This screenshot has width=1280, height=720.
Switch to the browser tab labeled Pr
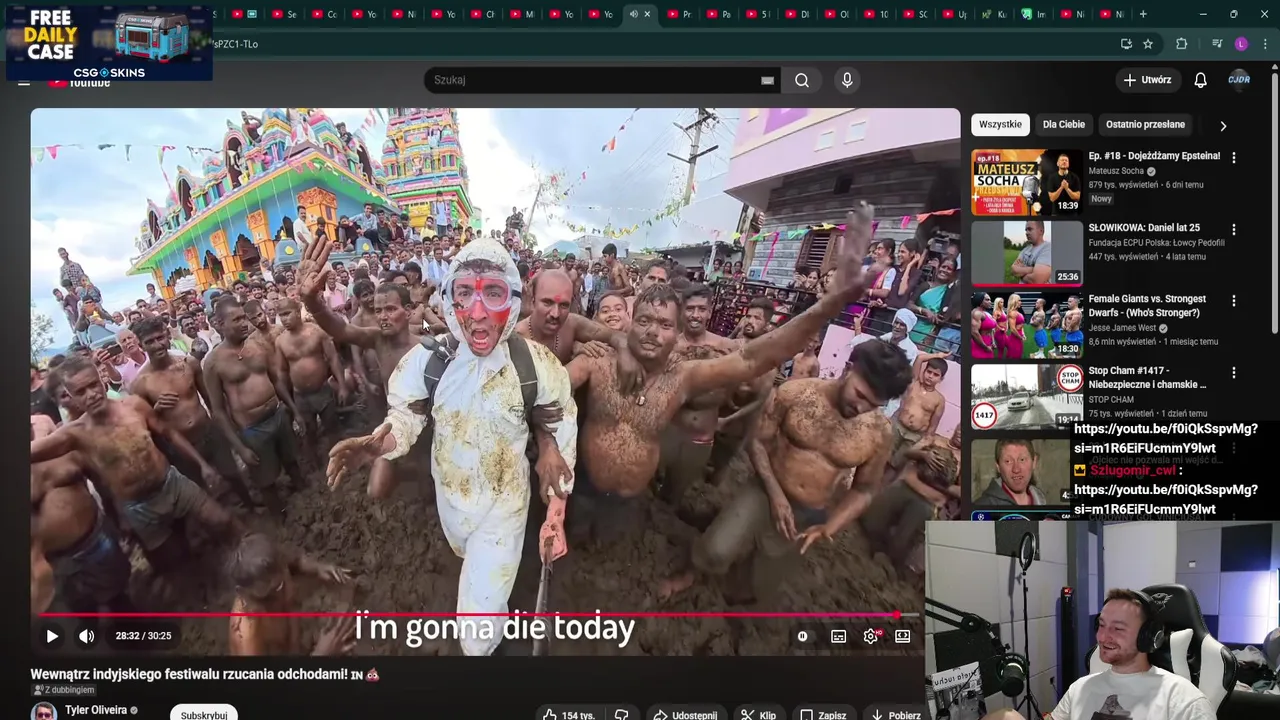tap(679, 14)
